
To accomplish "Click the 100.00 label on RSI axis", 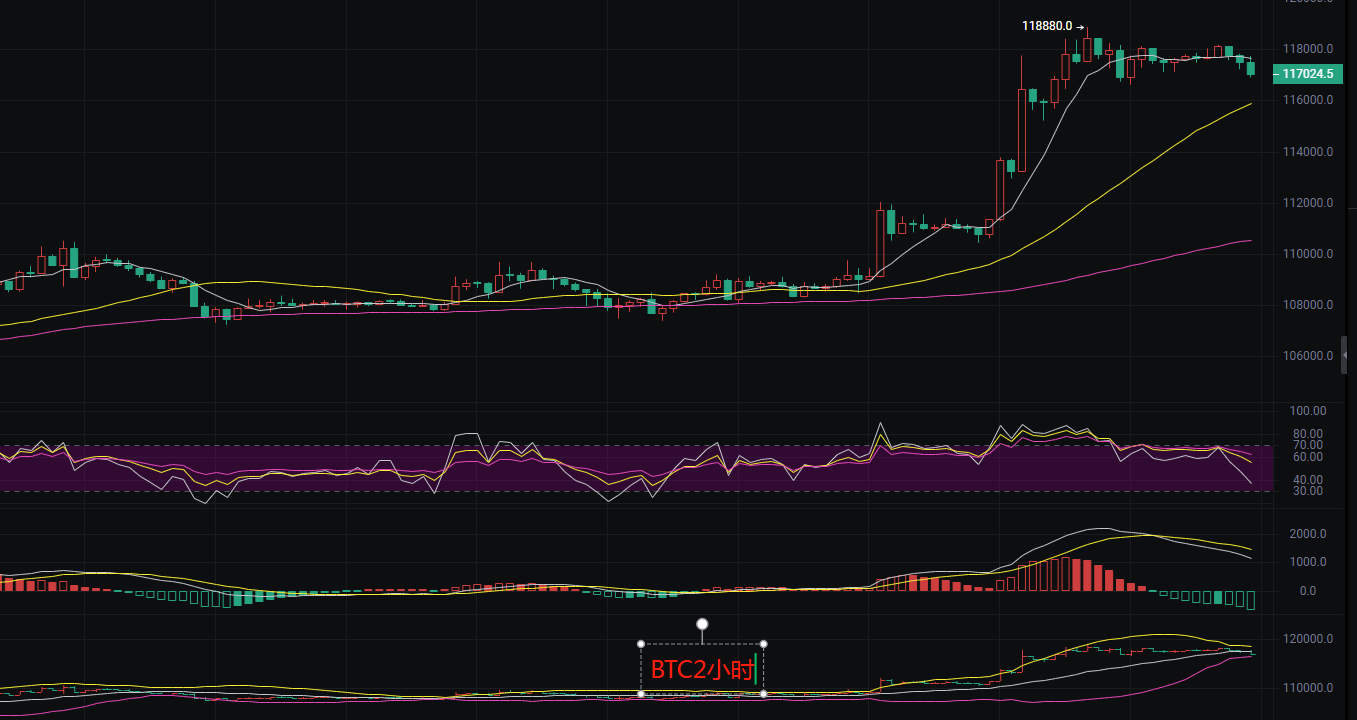I will tap(1307, 411).
